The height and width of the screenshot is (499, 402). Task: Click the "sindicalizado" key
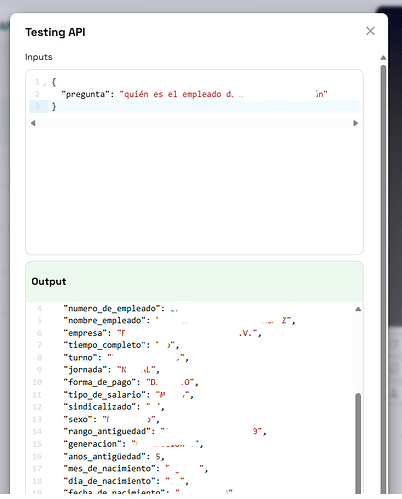100,407
